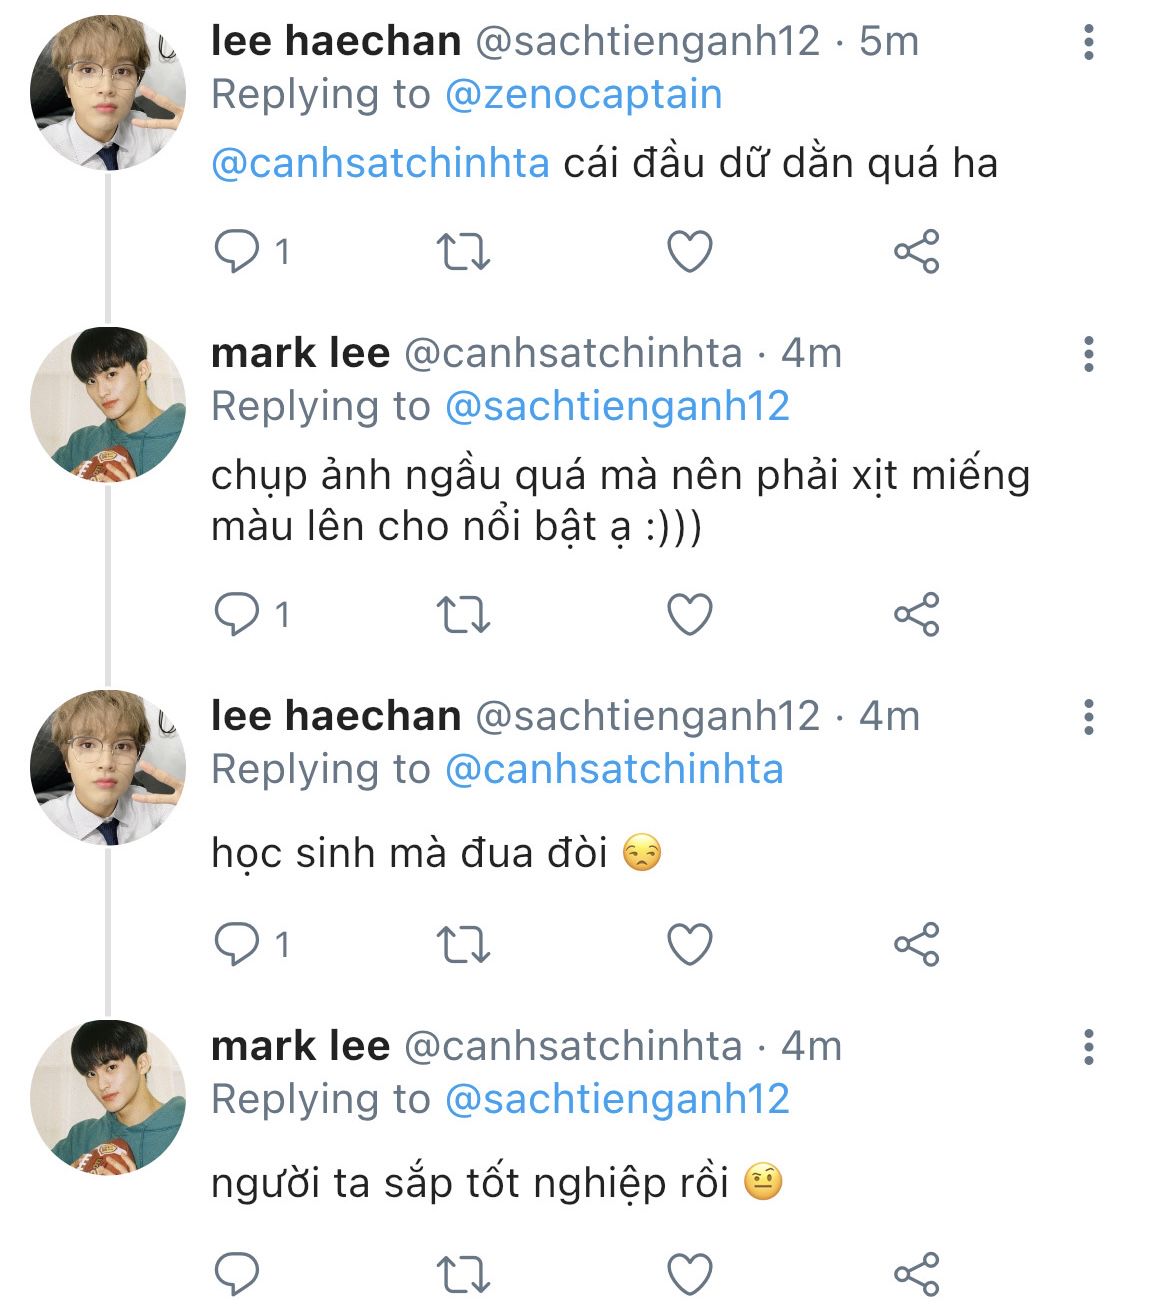Retweet mark lee's 'chụp ảnh ngầu' tweet

[x=463, y=614]
